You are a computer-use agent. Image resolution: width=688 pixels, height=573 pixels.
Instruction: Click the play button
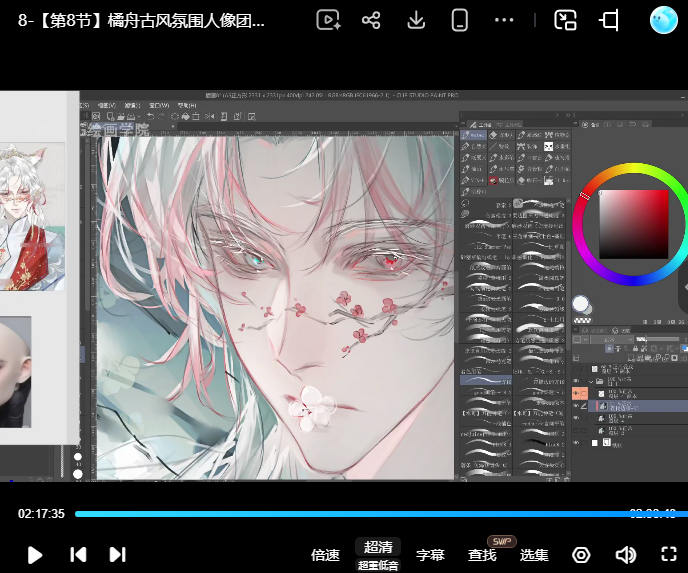[35, 555]
